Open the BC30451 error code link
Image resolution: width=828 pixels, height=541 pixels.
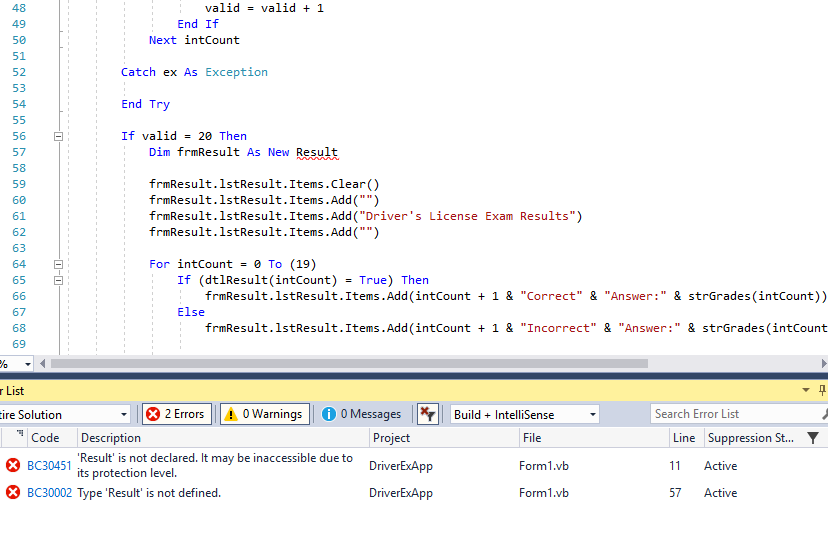click(49, 466)
